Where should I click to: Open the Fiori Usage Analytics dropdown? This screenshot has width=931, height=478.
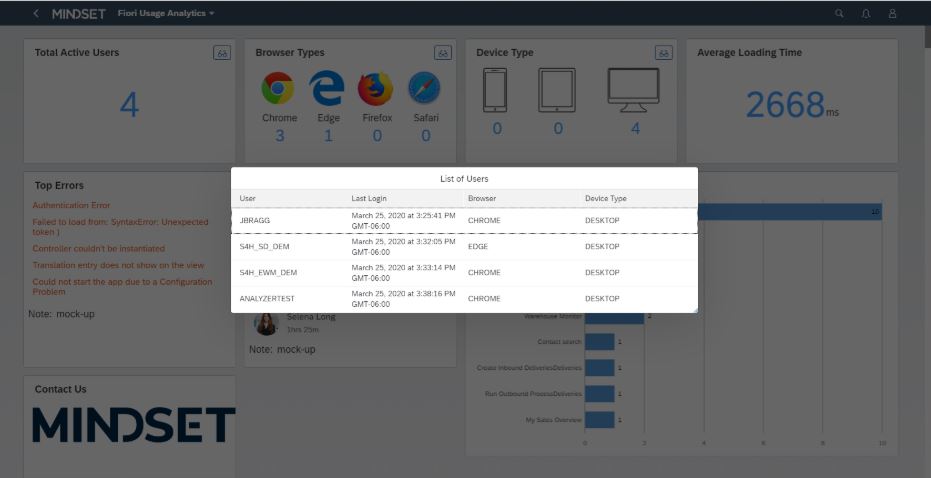tap(166, 13)
